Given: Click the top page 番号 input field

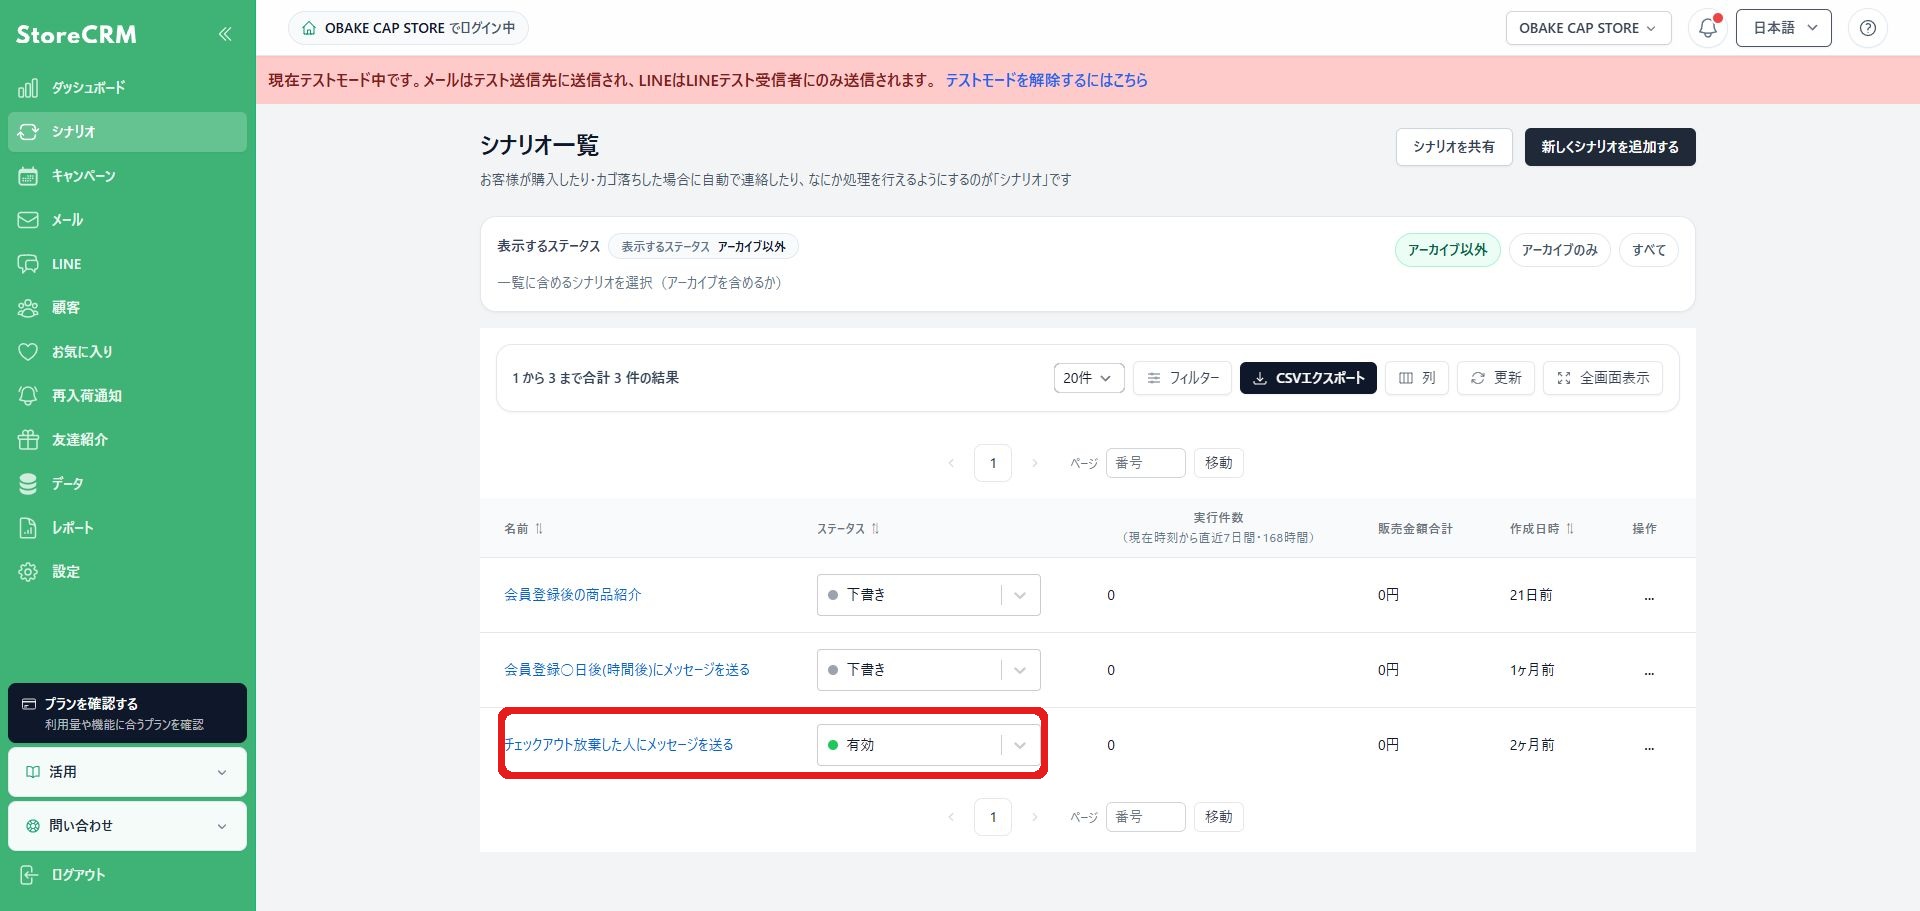Looking at the screenshot, I should pyautogui.click(x=1145, y=463).
